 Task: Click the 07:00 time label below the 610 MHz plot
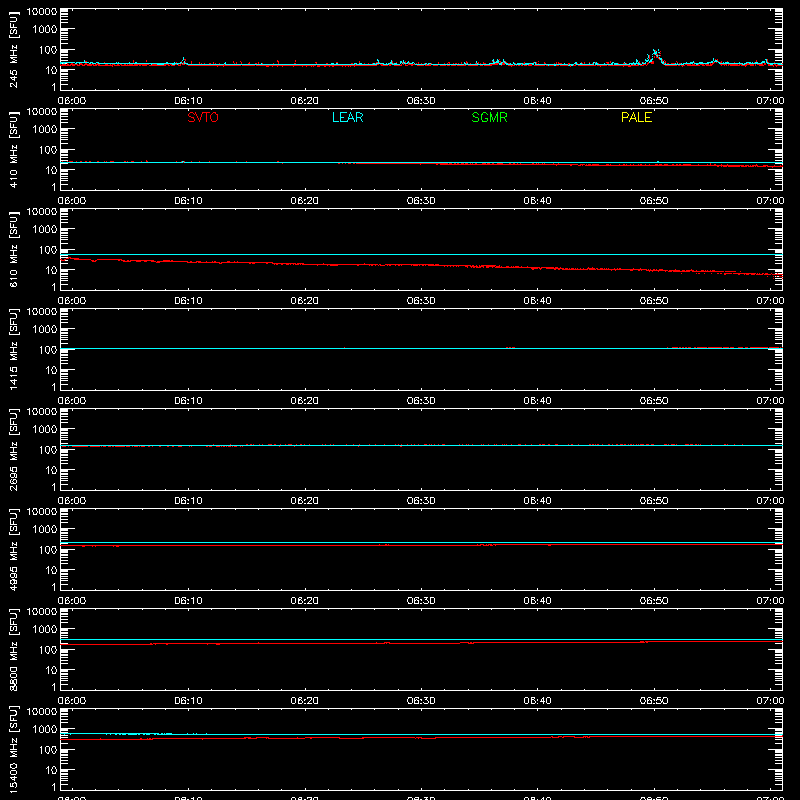pos(770,301)
